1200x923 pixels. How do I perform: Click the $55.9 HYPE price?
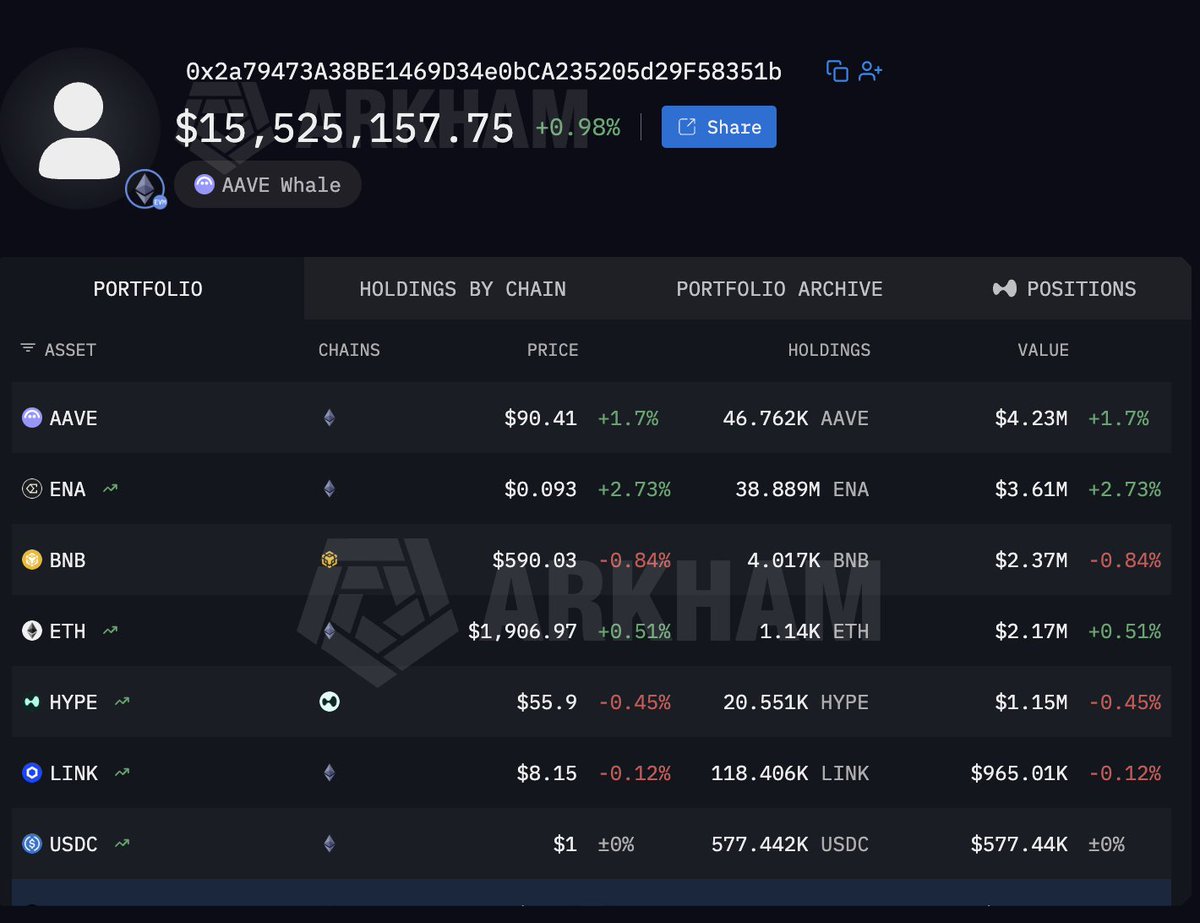(x=547, y=702)
